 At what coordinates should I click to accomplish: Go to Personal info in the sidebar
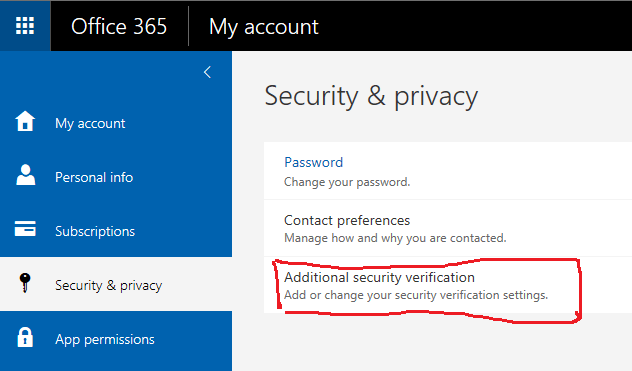pyautogui.click(x=94, y=177)
